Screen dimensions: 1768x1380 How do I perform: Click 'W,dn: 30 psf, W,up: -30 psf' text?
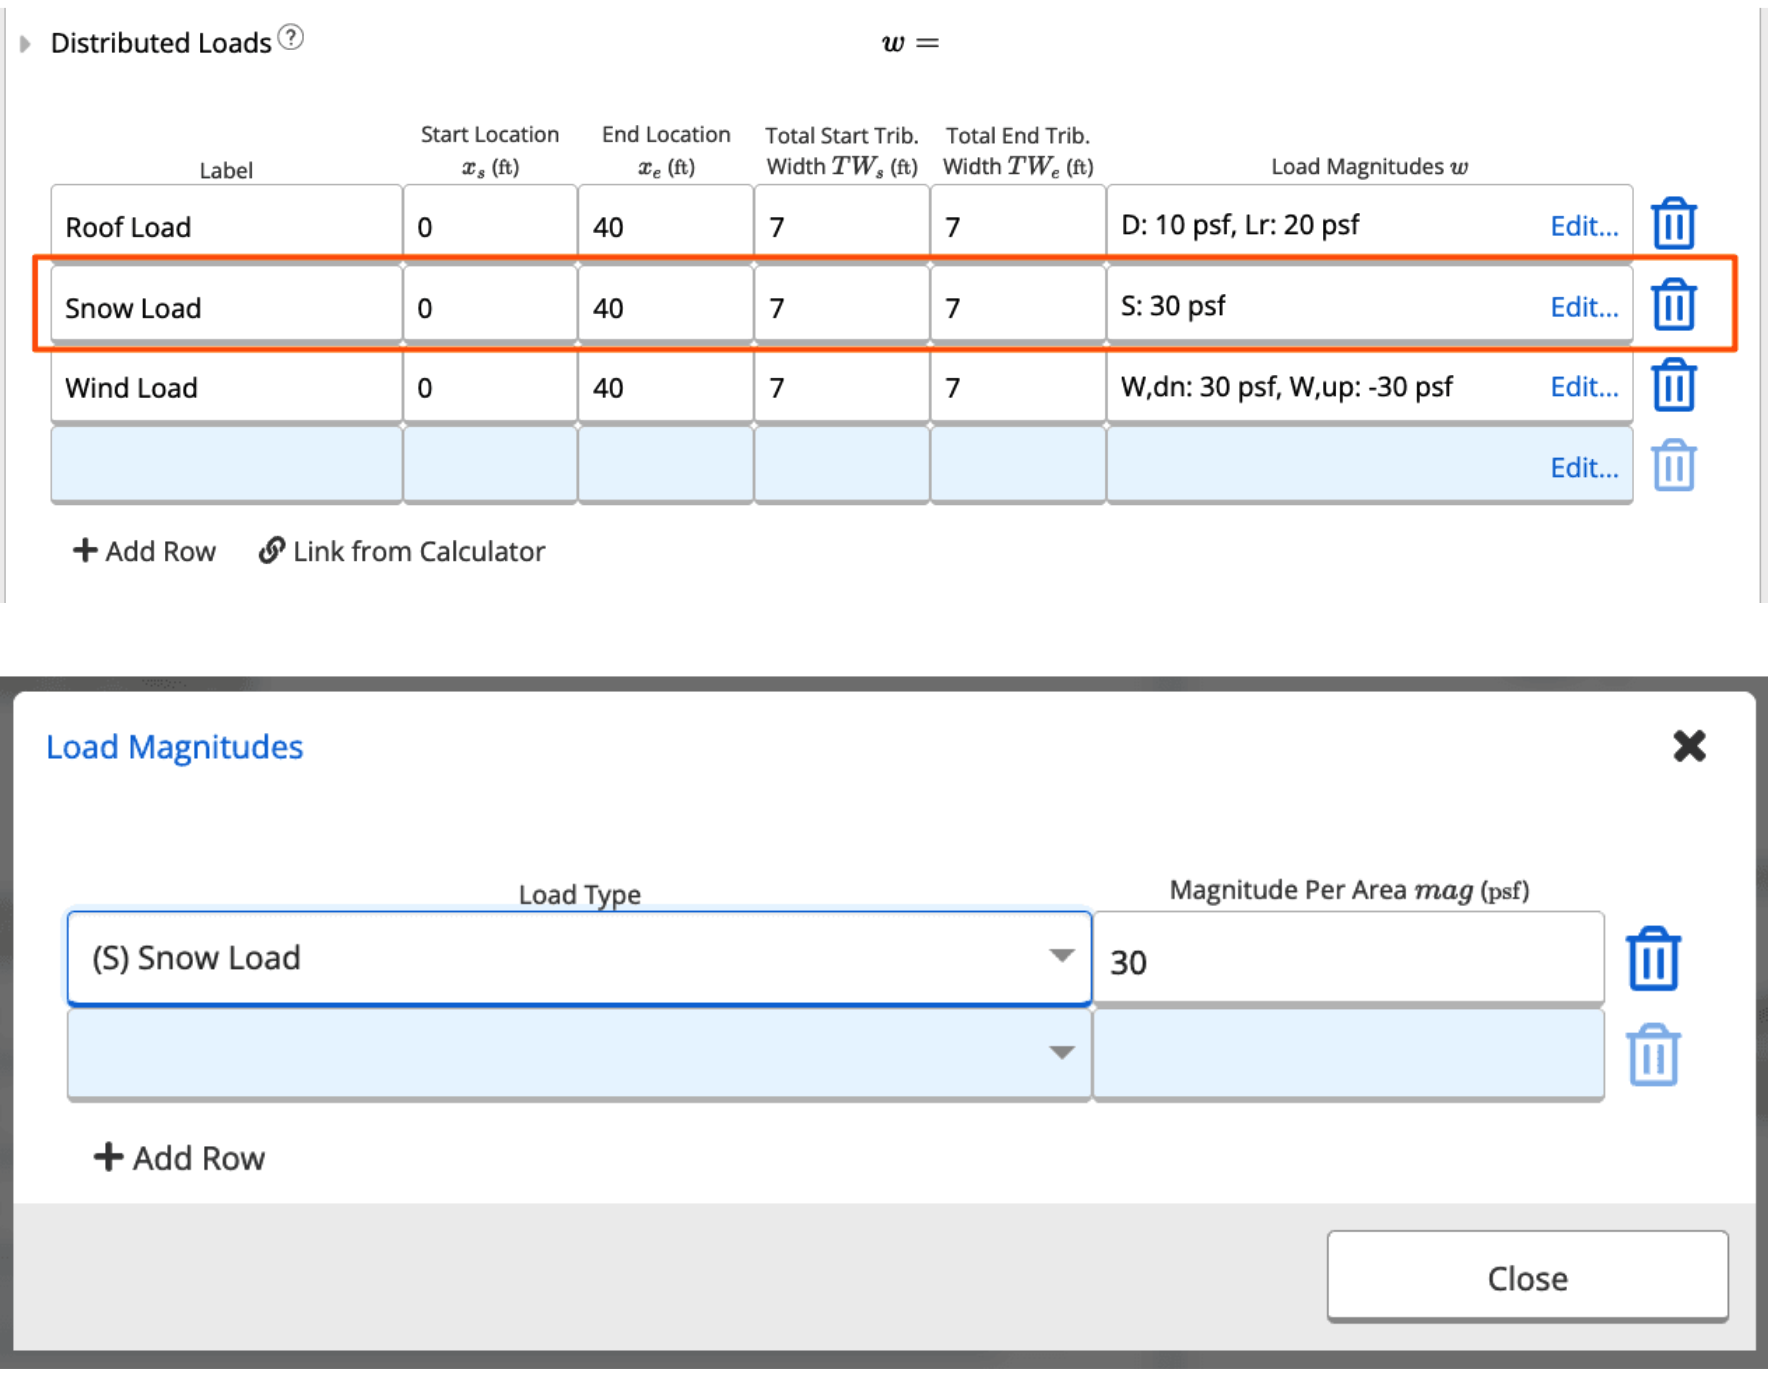(x=1287, y=387)
